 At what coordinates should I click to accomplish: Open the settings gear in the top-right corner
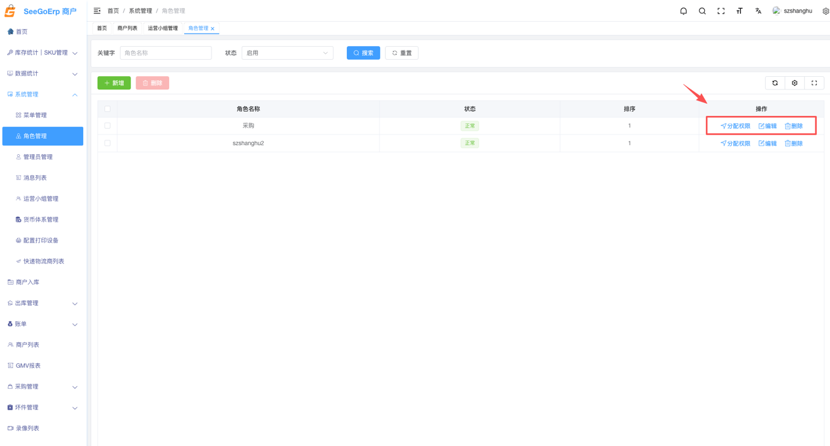(x=825, y=11)
